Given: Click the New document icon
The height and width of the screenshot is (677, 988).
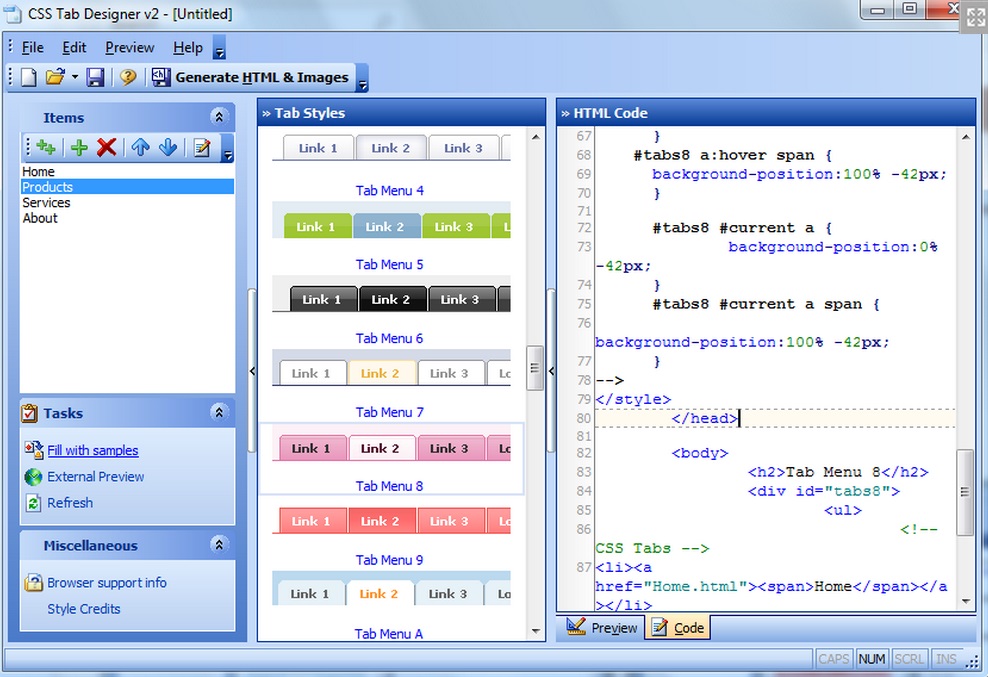Looking at the screenshot, I should 29,77.
